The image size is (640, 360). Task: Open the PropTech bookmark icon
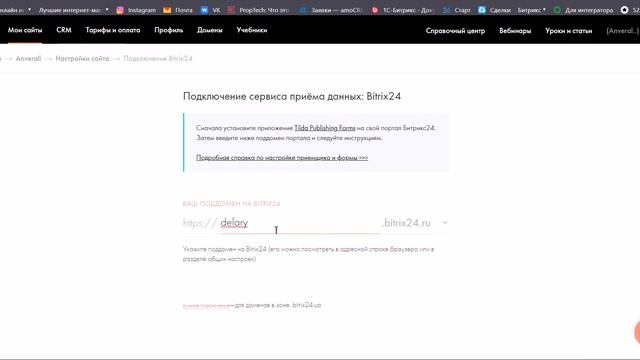click(x=231, y=10)
